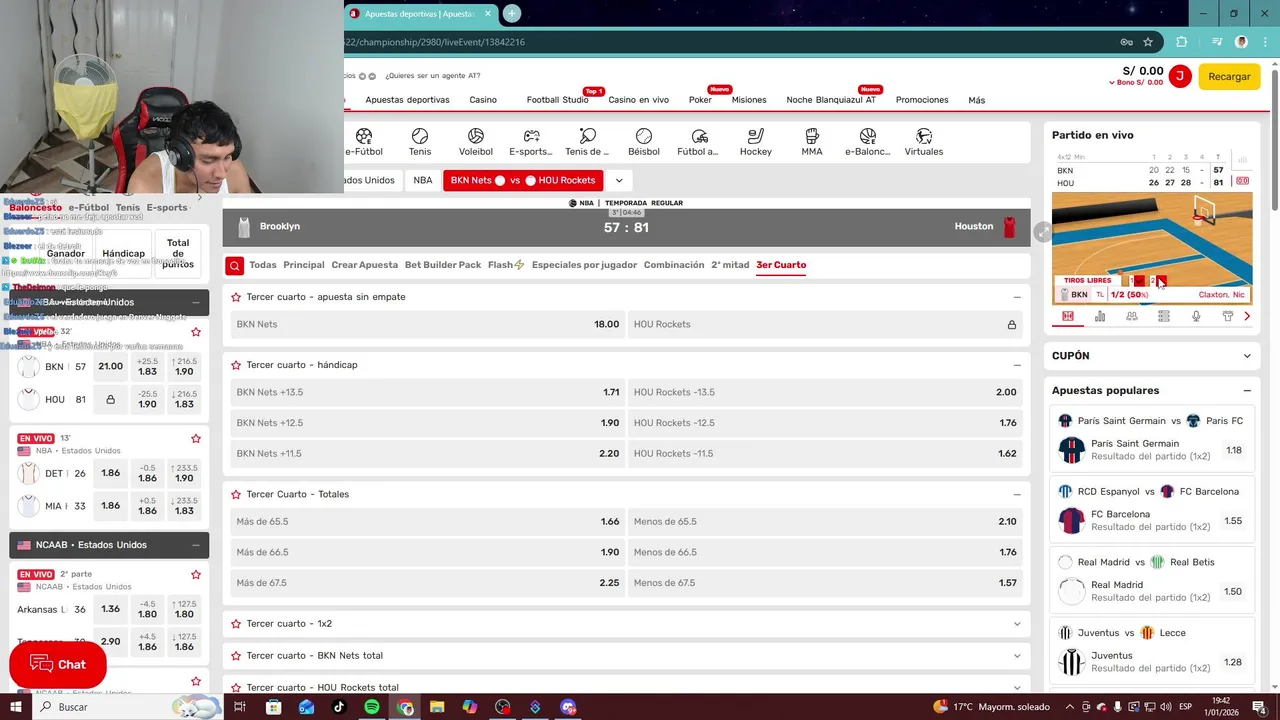Open the Especiales por jugador tab
1280x720 pixels.
click(585, 265)
